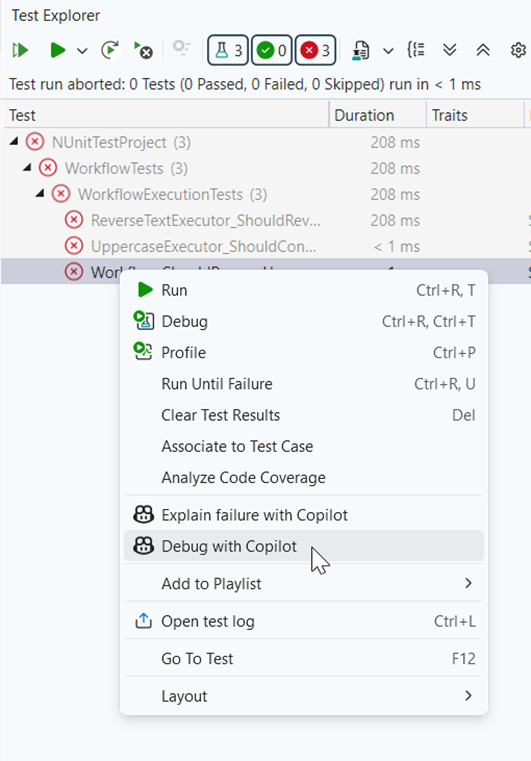Click the Test column header
Image resolution: width=531 pixels, height=761 pixels.
[x=166, y=115]
